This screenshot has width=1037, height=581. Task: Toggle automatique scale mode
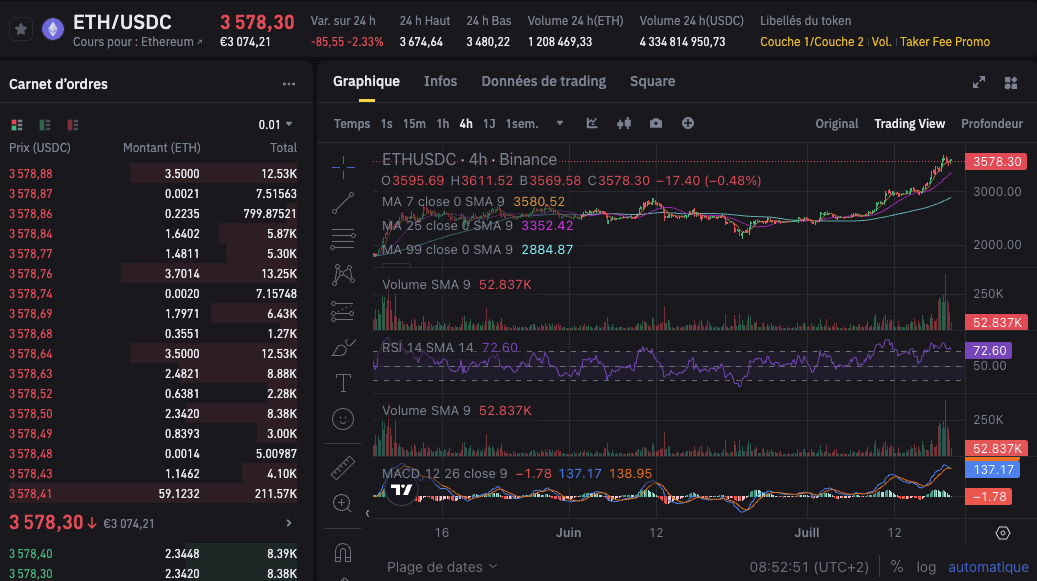coord(988,567)
